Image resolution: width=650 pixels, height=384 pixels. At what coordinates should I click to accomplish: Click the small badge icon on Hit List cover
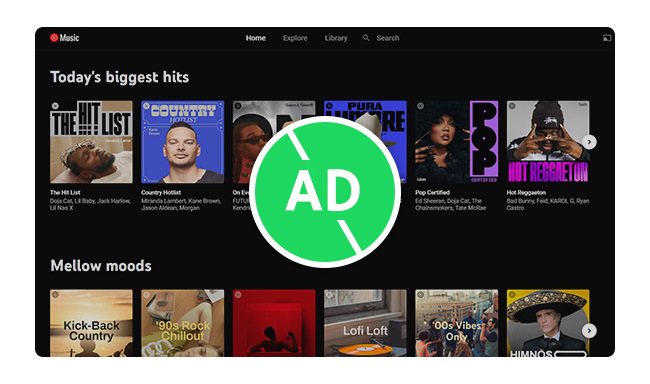click(55, 106)
